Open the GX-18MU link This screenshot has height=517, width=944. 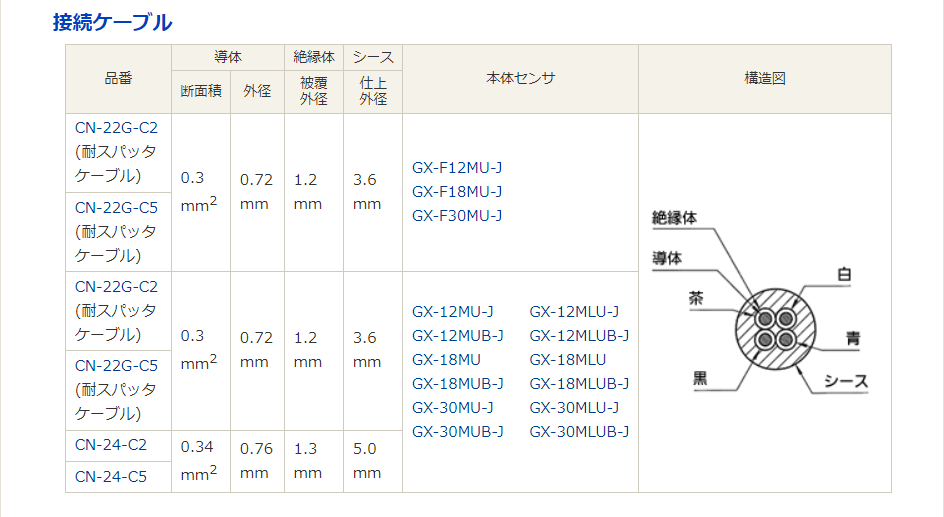(x=446, y=360)
